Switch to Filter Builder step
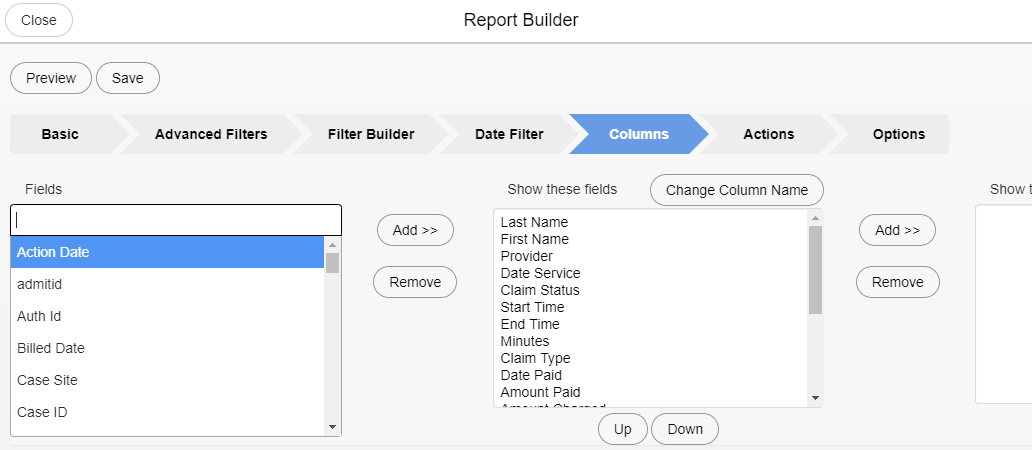The height and width of the screenshot is (450, 1032). [370, 134]
